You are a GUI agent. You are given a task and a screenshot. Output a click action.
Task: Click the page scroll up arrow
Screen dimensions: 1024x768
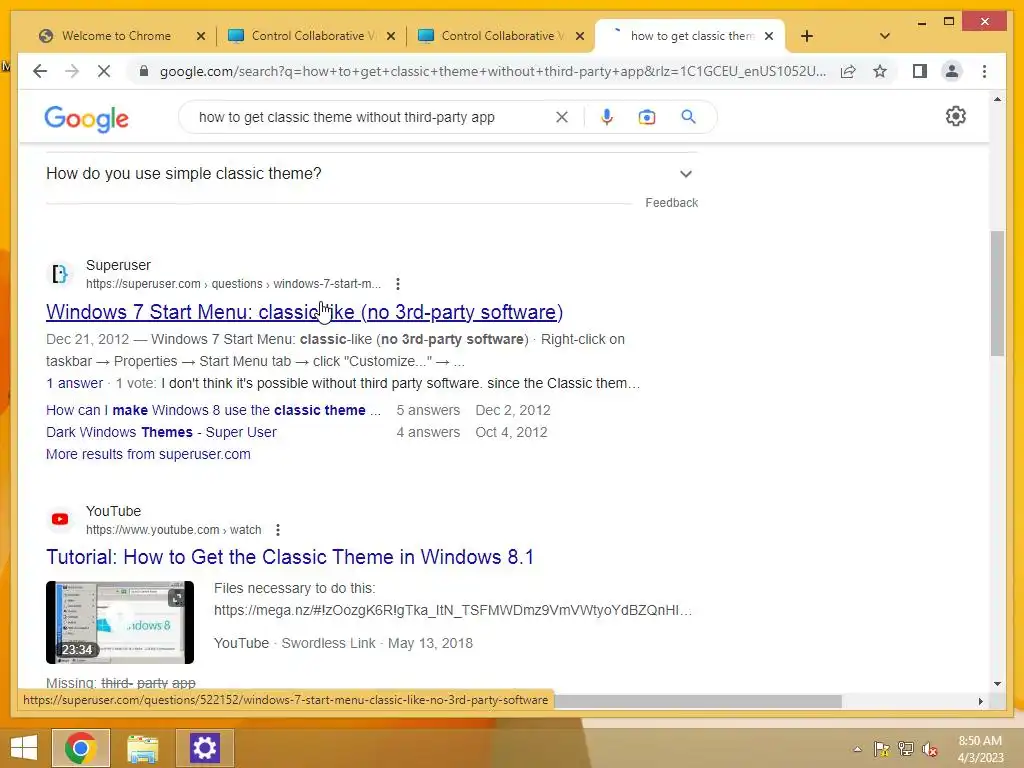997,99
